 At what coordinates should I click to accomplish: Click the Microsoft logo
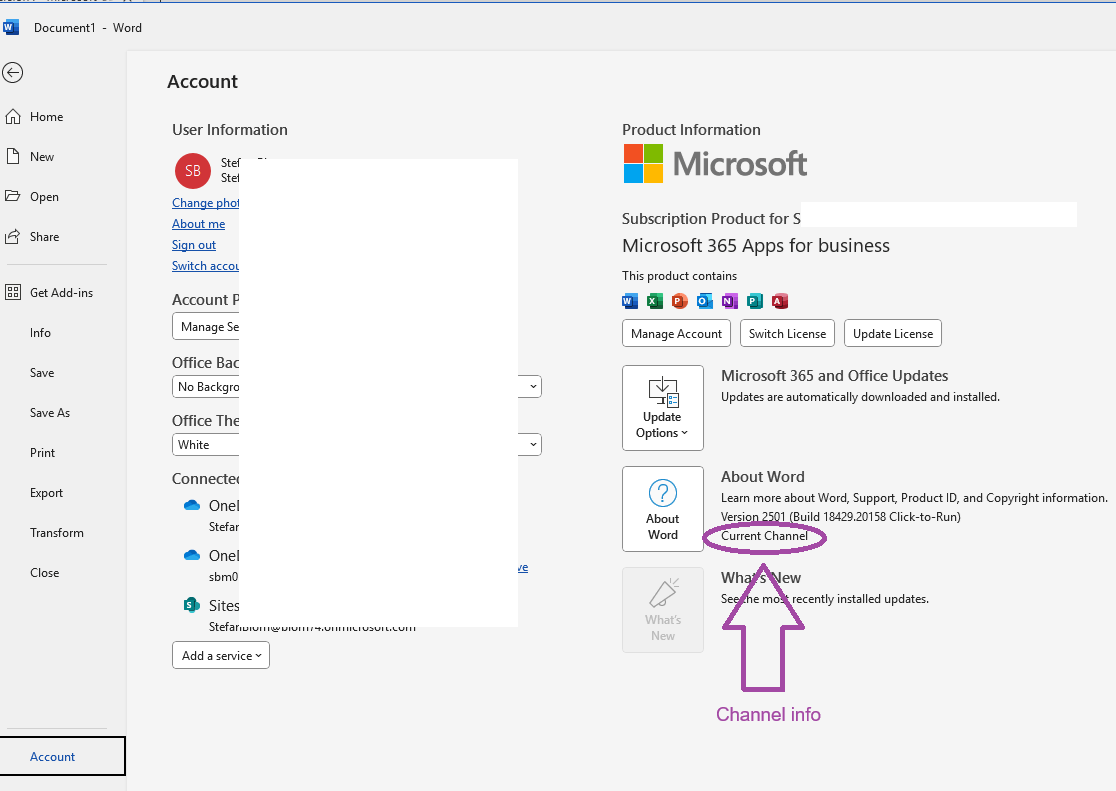pos(715,164)
